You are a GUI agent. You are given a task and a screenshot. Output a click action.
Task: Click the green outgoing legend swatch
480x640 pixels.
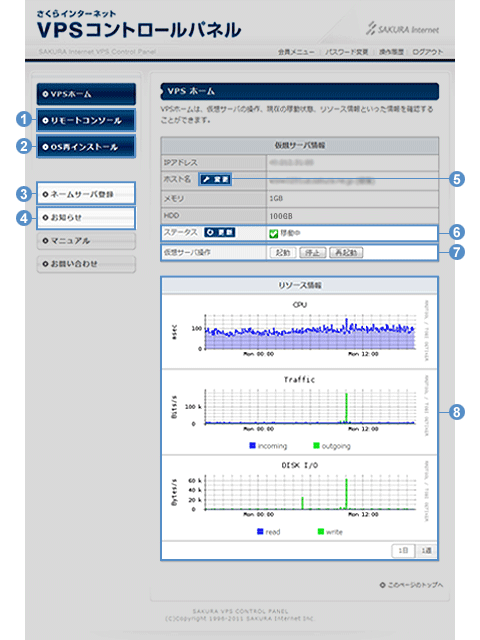point(316,445)
